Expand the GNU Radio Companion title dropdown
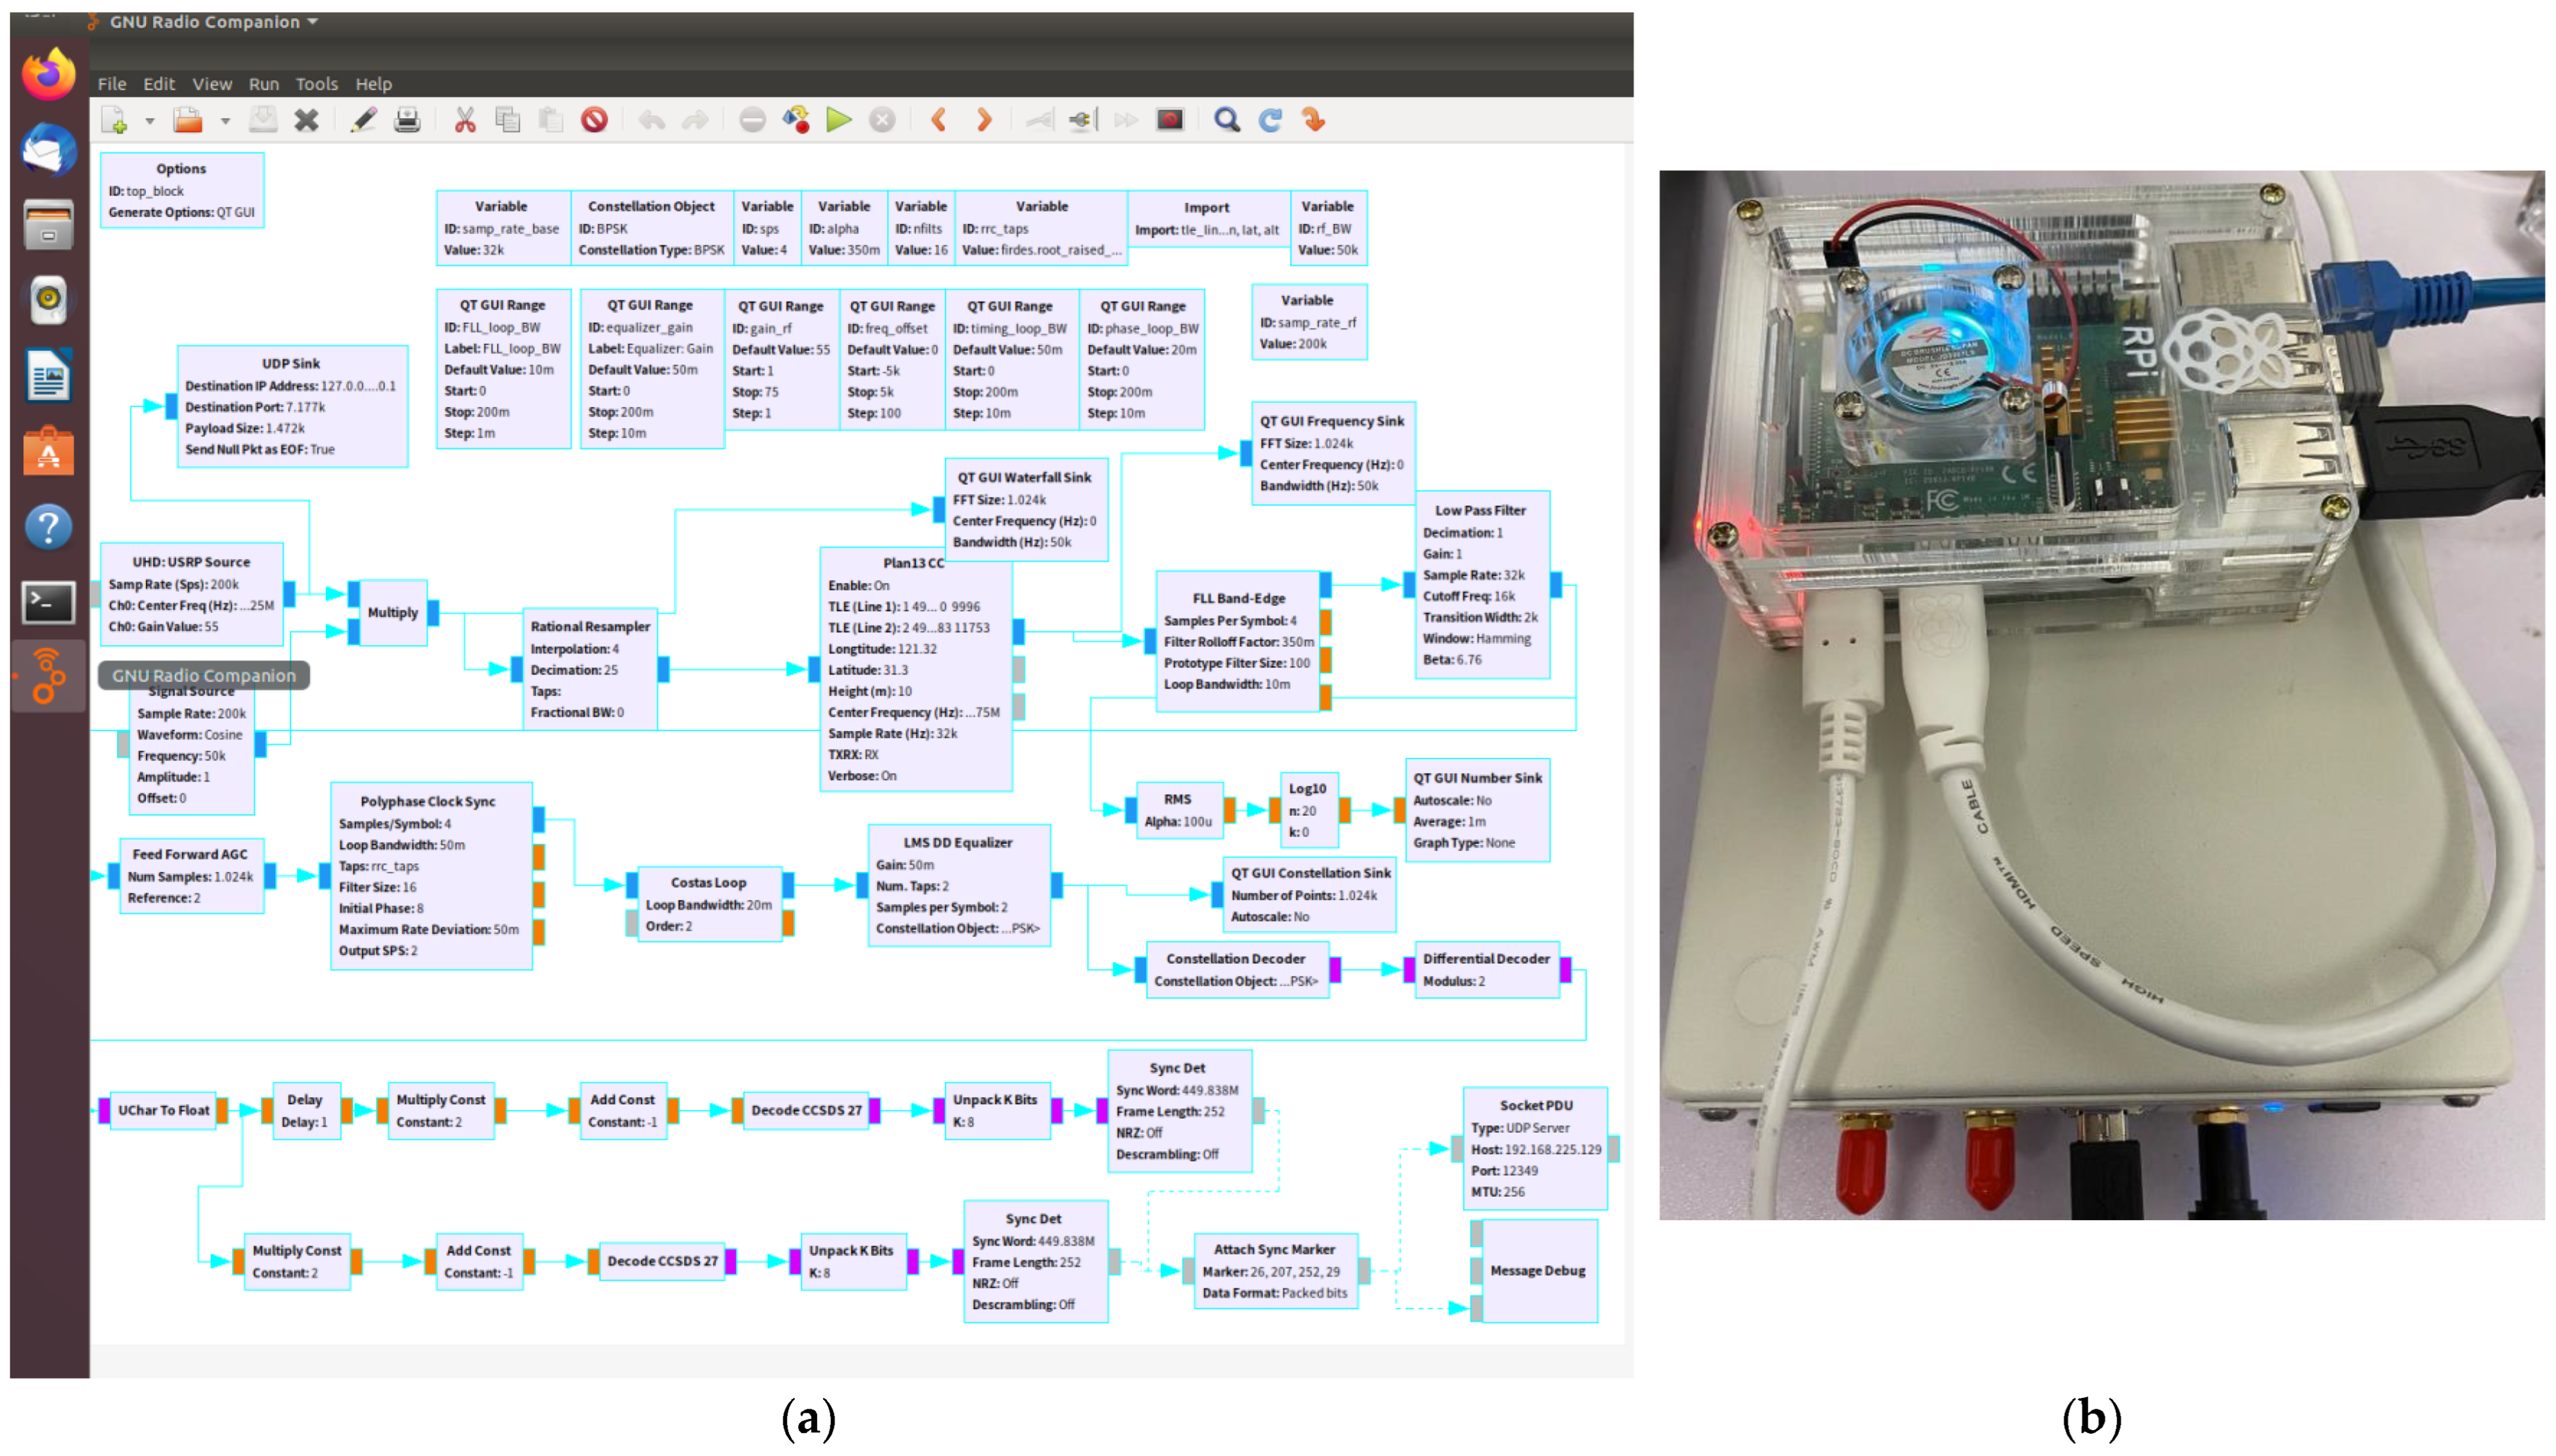The width and height of the screenshot is (2556, 1456). point(313,22)
